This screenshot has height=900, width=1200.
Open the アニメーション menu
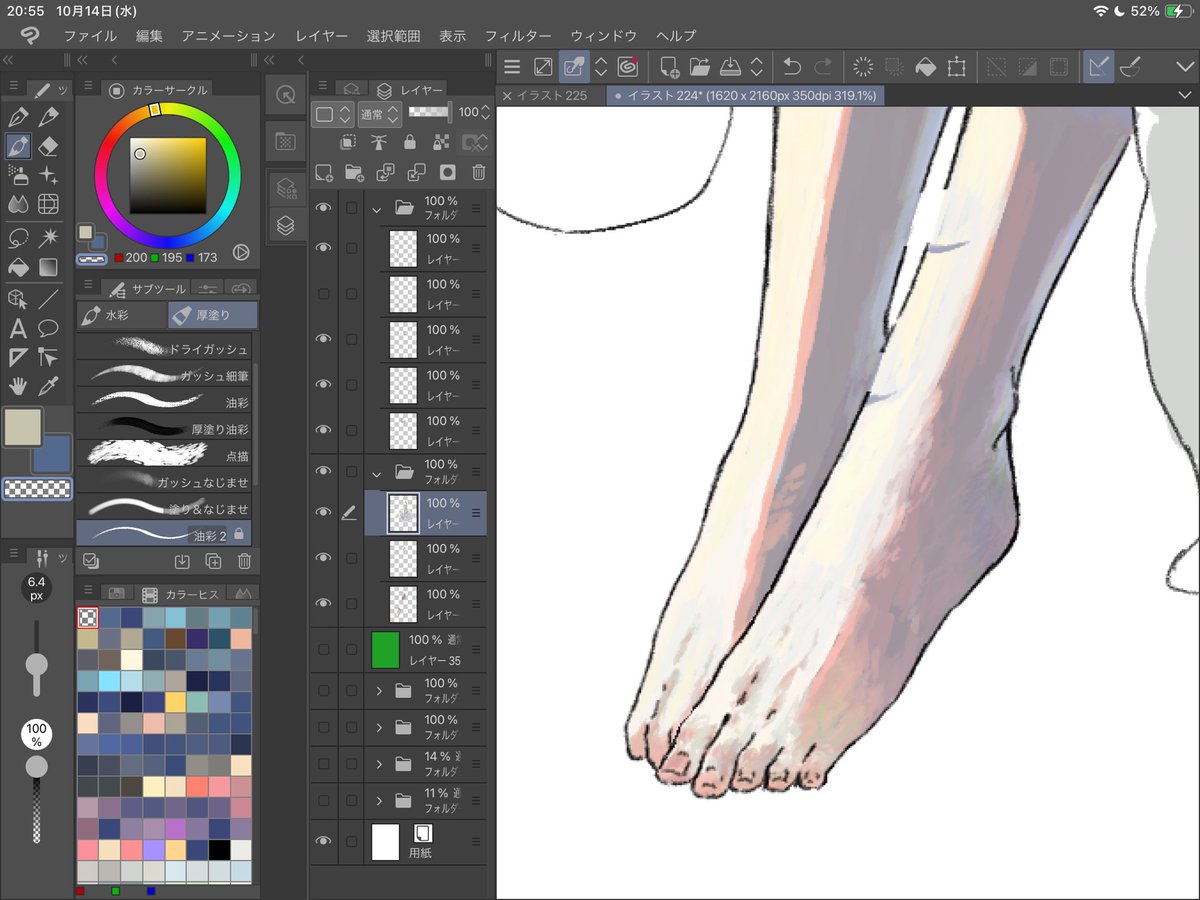tap(228, 35)
